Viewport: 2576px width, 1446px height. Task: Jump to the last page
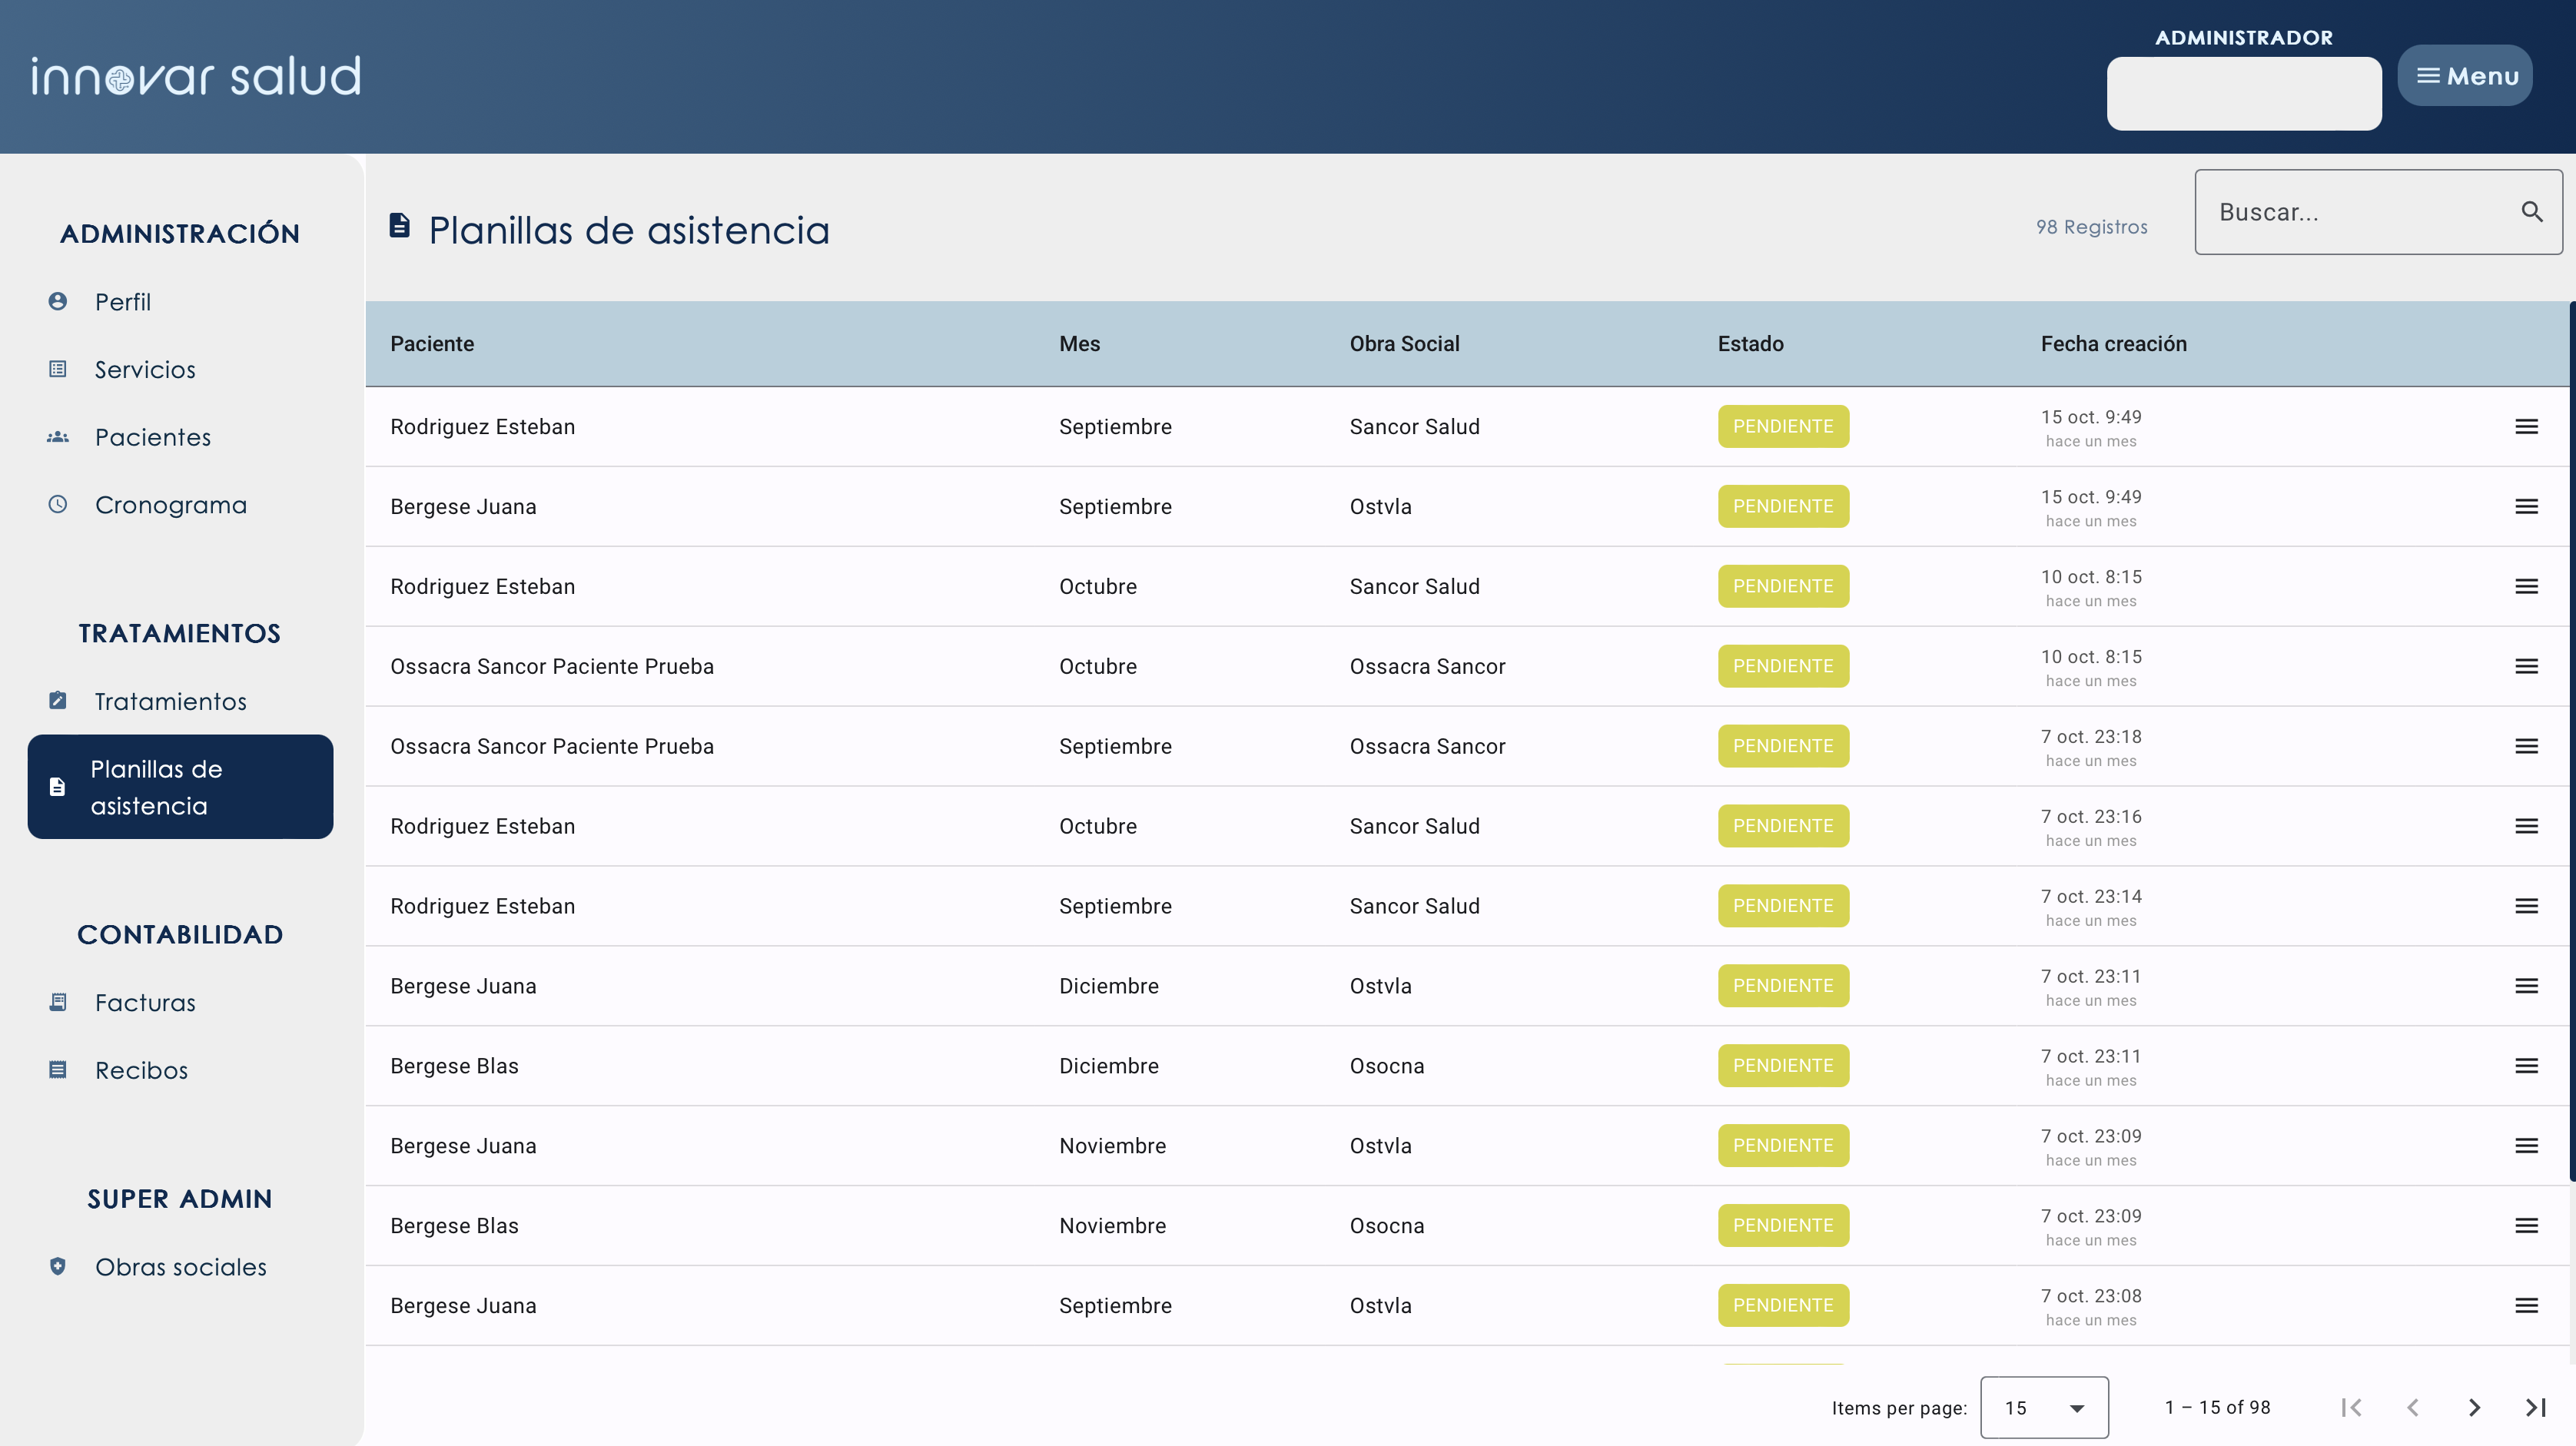tap(2535, 1408)
